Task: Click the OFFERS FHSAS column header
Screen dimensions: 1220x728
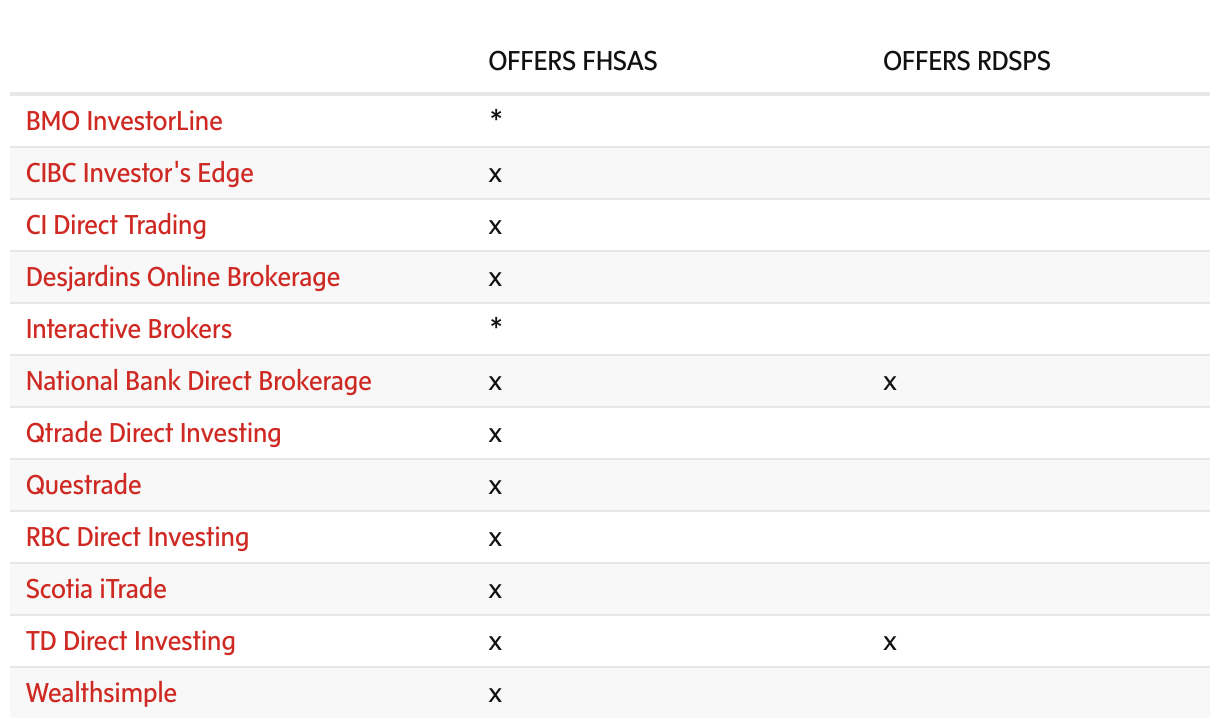Action: pos(573,62)
